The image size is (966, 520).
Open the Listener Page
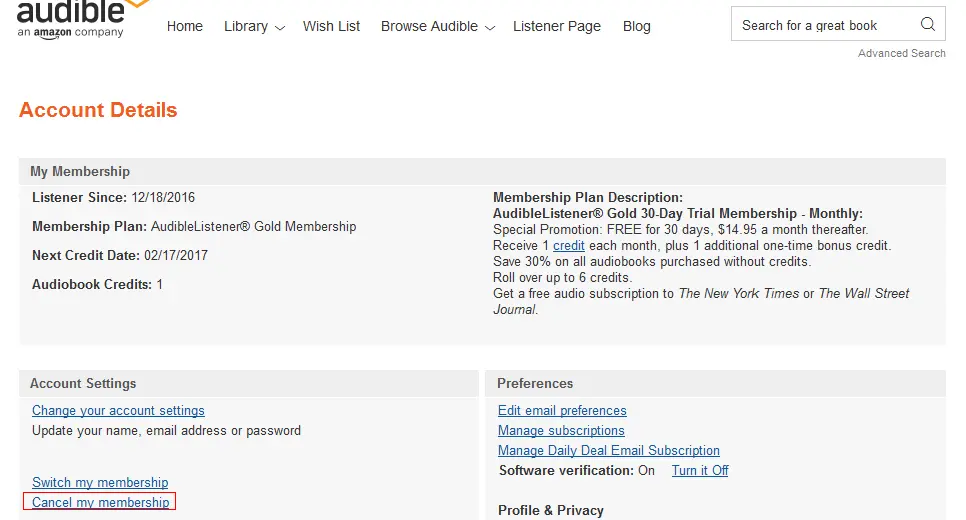pyautogui.click(x=557, y=26)
